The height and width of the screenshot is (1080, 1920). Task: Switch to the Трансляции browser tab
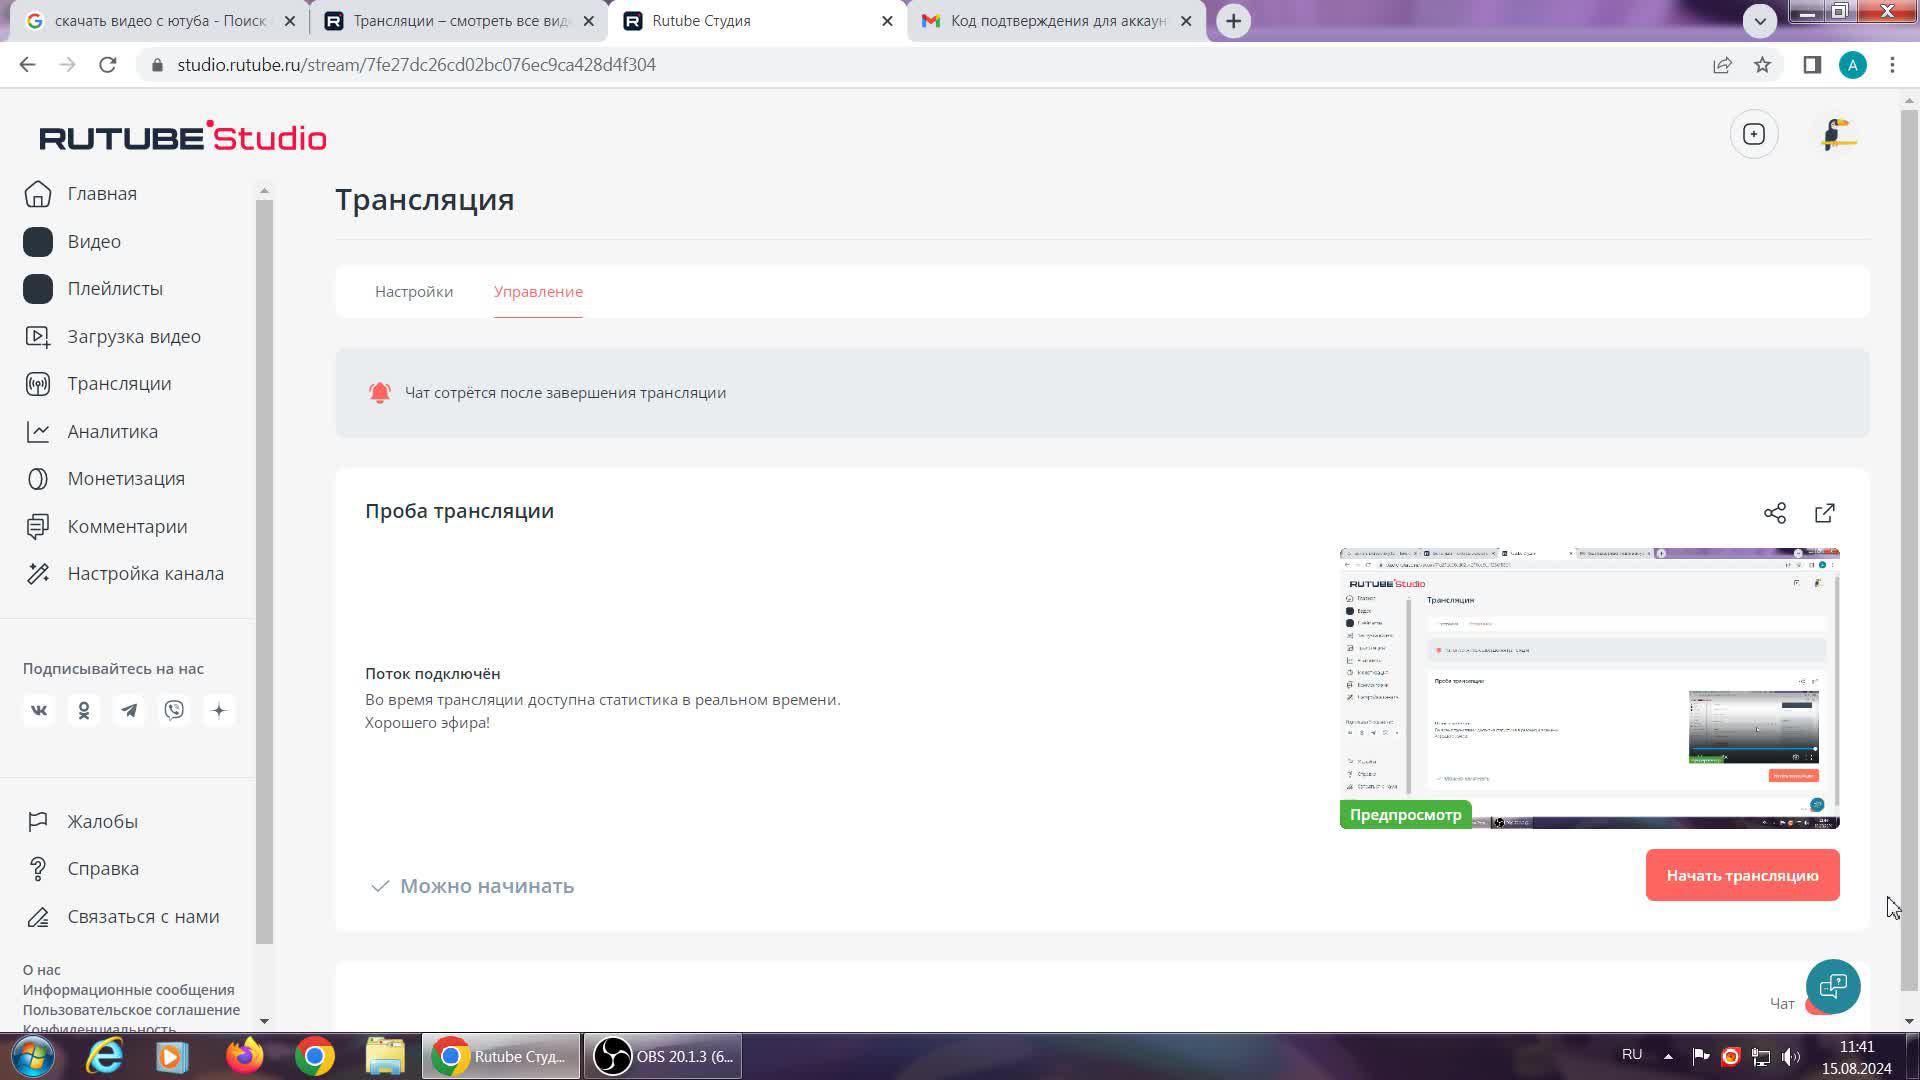[x=460, y=21]
